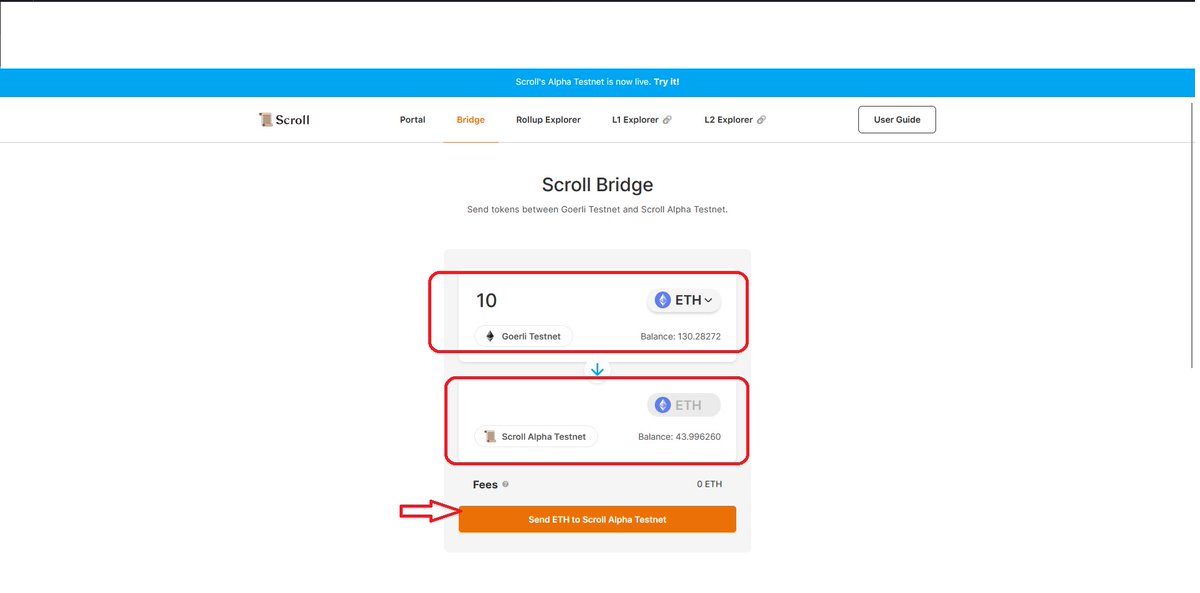This screenshot has height=593, width=1200.
Task: Click the Goerli Testnet network chip
Action: [x=523, y=336]
